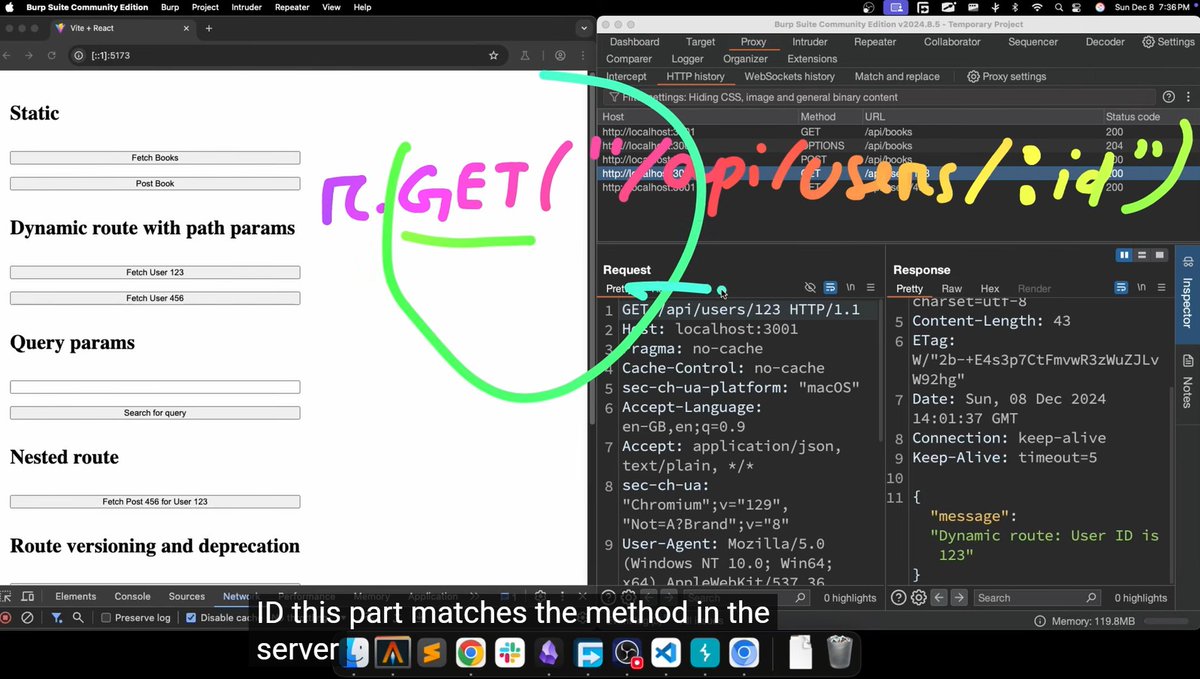Open DevTools Console tab

tap(132, 596)
